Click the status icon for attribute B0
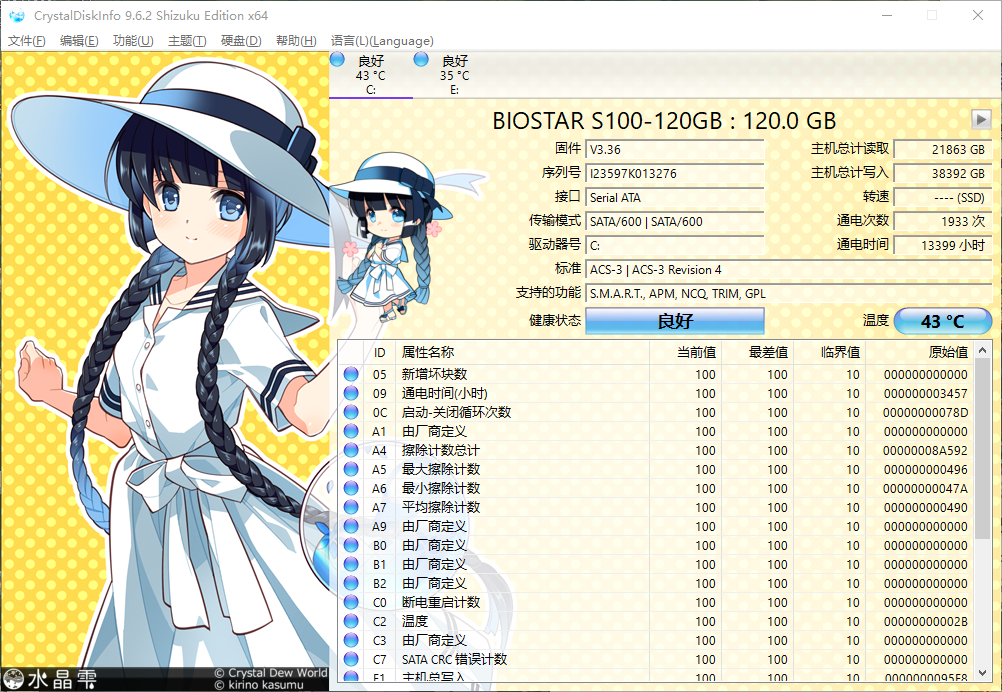Viewport: 1002px width, 692px height. (351, 545)
